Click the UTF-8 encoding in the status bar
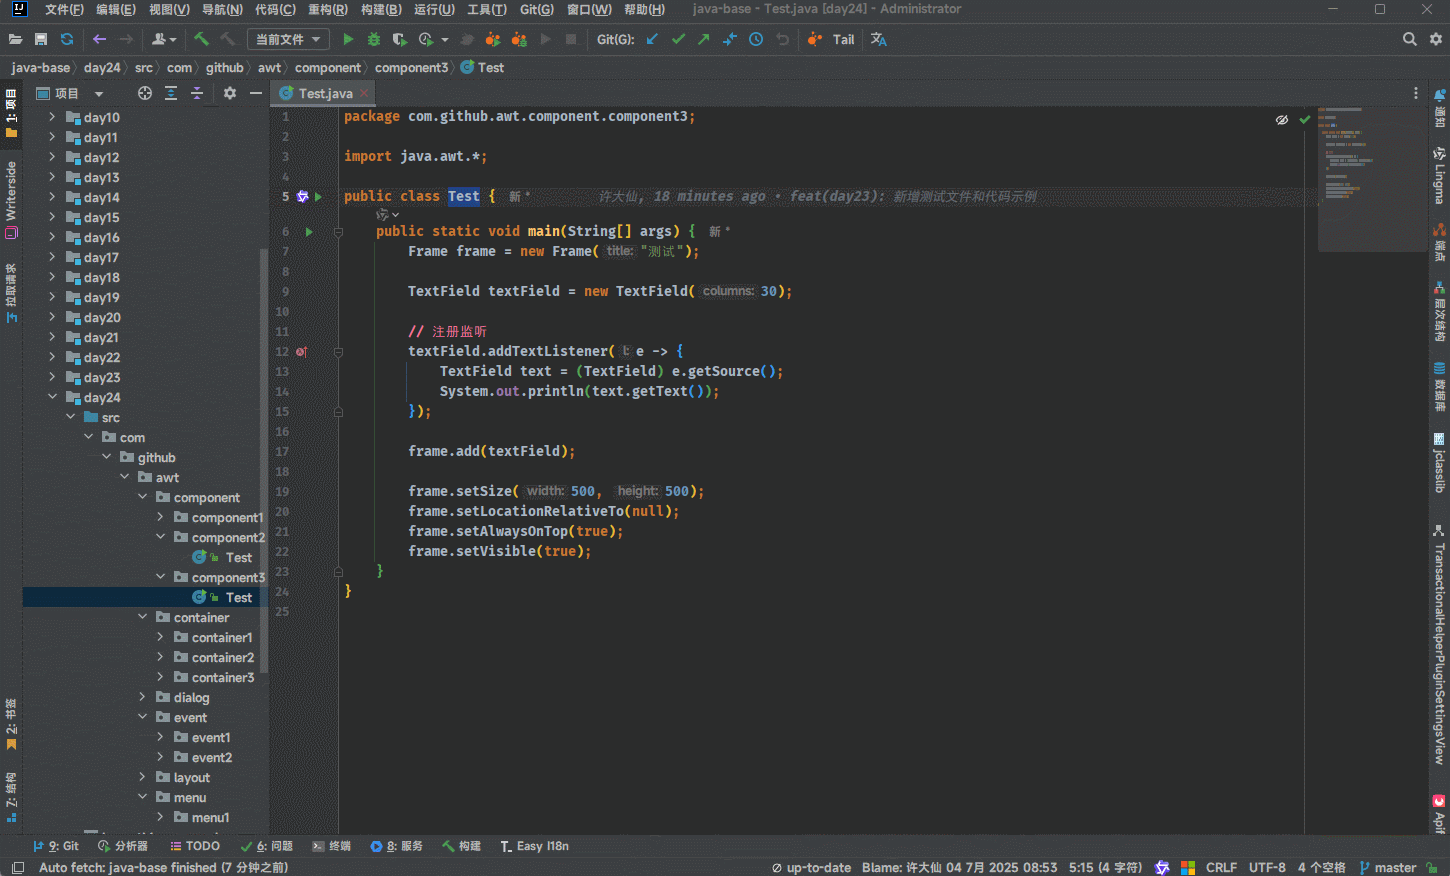This screenshot has height=876, width=1450. (x=1266, y=867)
